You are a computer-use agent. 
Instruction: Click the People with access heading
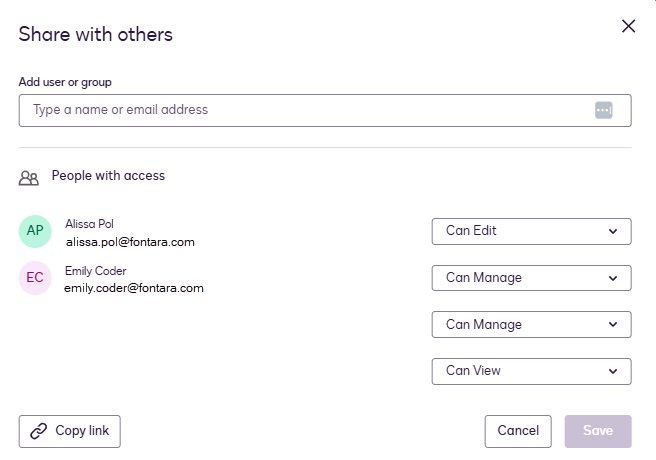click(x=108, y=176)
